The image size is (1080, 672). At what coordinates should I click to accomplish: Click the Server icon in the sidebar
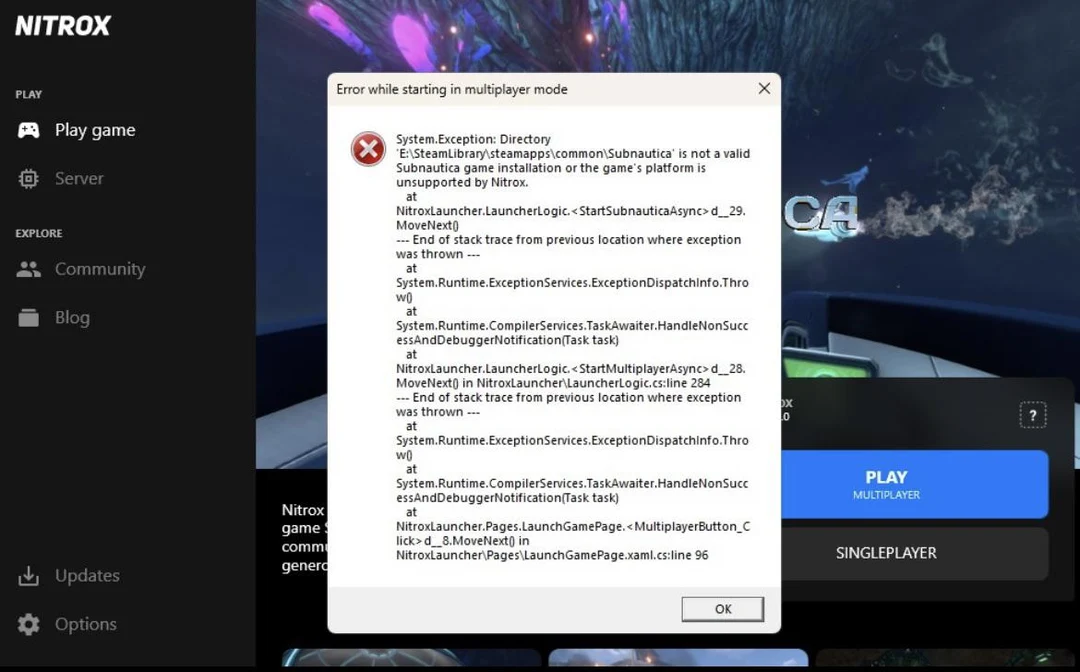tap(28, 178)
